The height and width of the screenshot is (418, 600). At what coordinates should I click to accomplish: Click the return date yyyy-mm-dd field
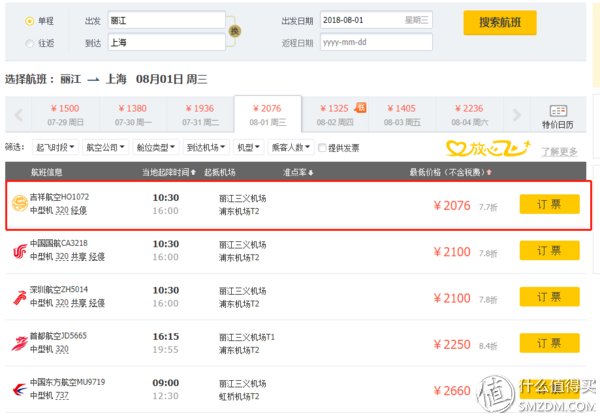pos(376,42)
